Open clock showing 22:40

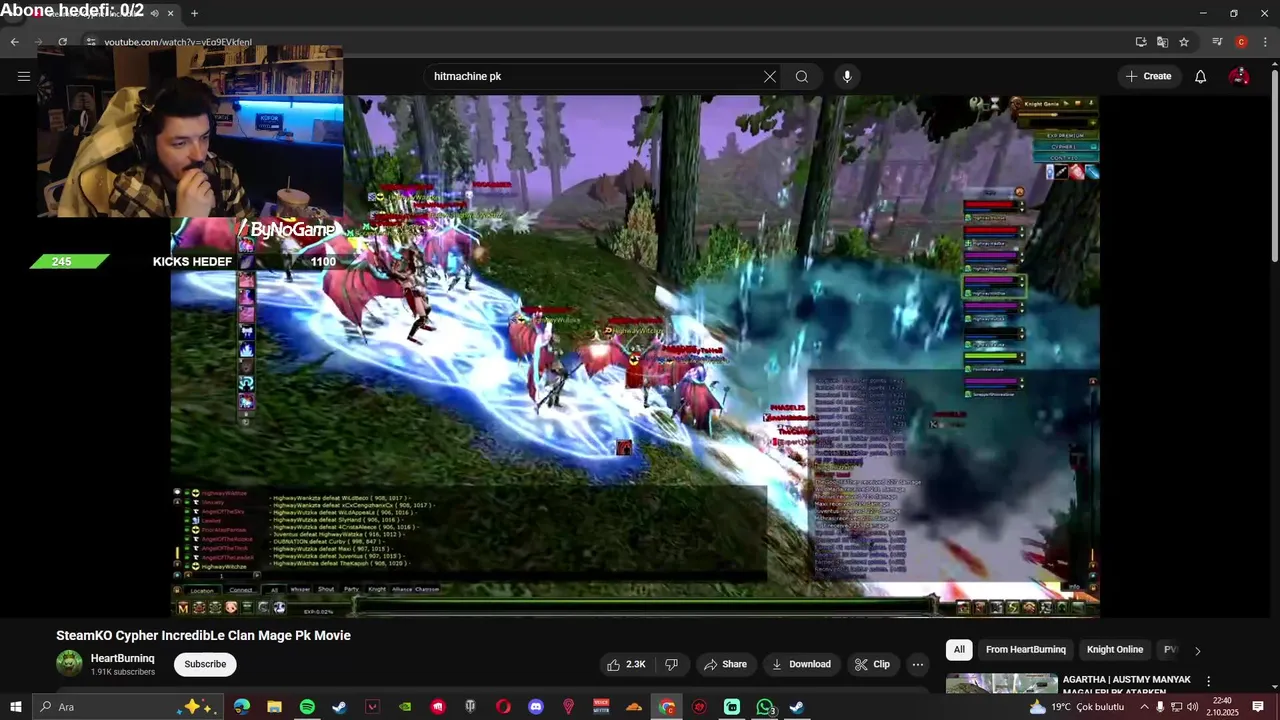pyautogui.click(x=1221, y=707)
